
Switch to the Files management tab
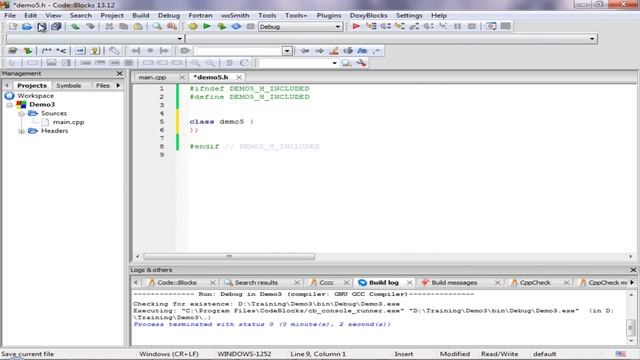pos(102,85)
